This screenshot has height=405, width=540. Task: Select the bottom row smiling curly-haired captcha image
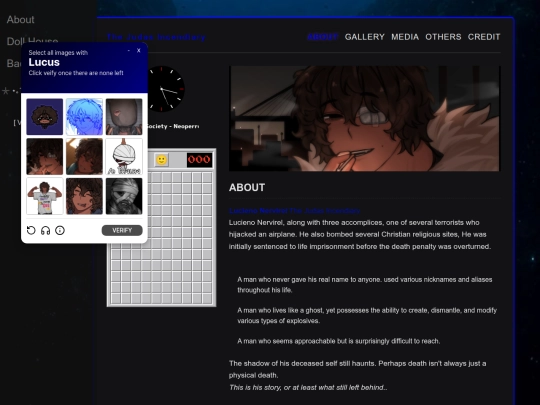click(84, 196)
